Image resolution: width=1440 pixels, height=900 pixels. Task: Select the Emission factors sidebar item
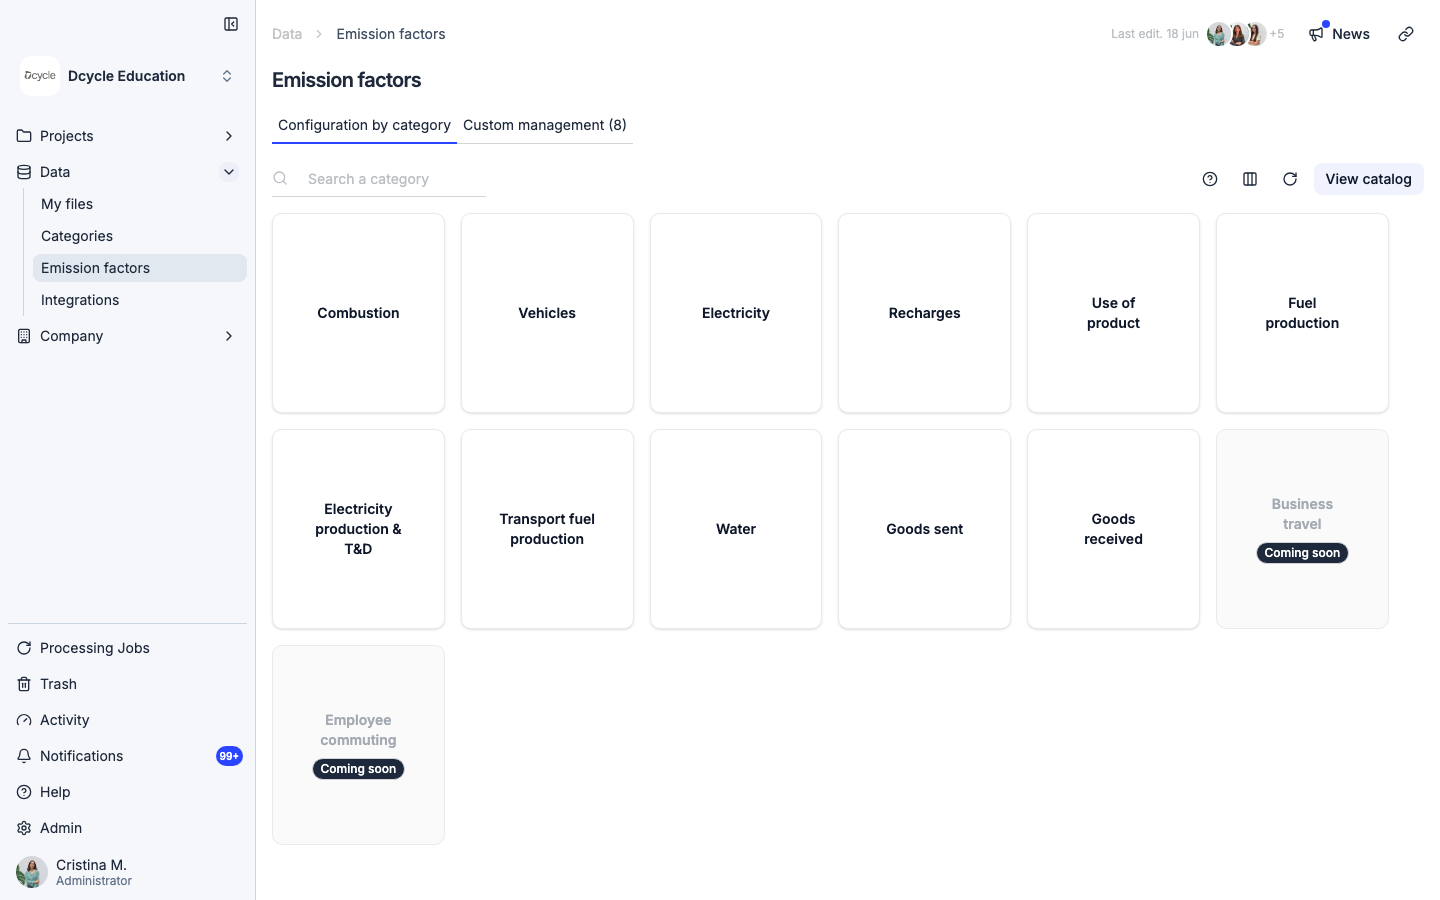point(140,268)
